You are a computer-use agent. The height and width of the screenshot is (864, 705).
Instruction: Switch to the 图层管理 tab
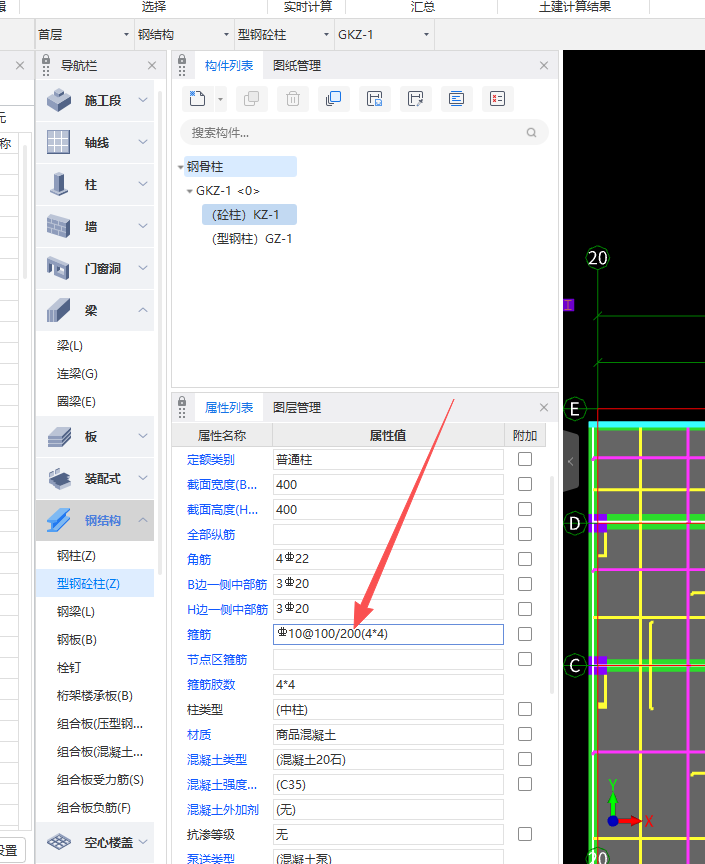pos(297,408)
